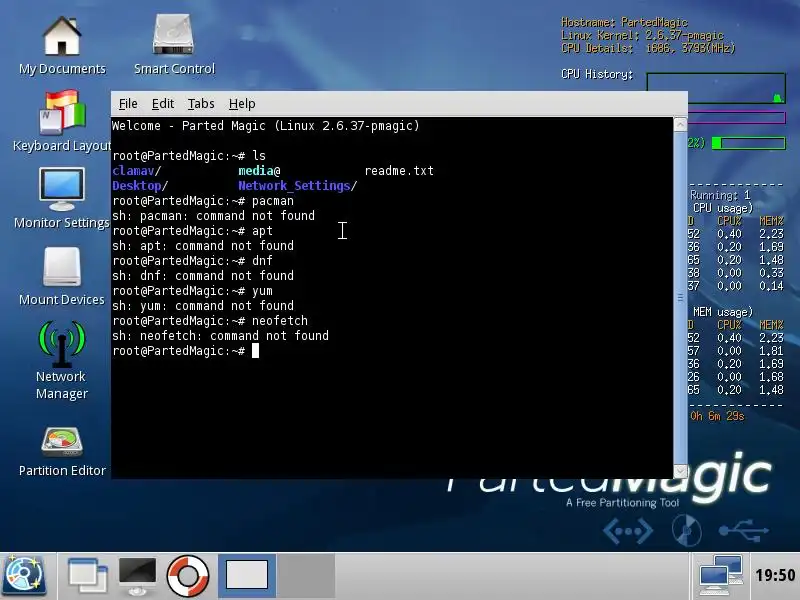Click the CPU History graph

pos(716,88)
